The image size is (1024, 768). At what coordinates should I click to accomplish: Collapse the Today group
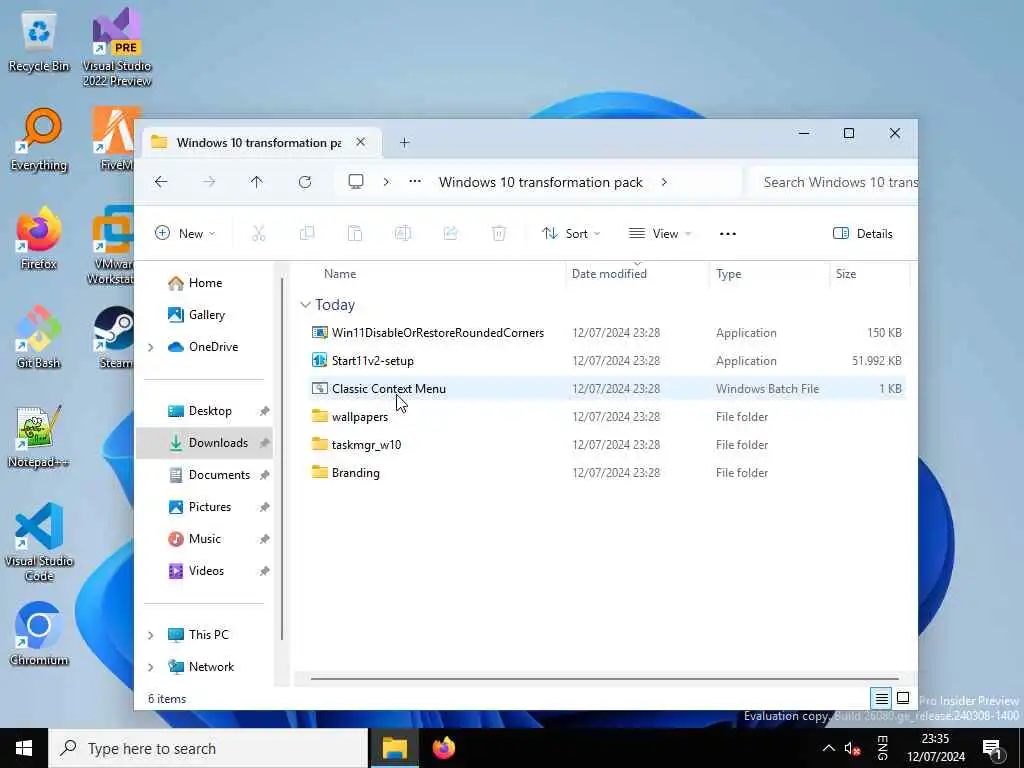[x=305, y=305]
